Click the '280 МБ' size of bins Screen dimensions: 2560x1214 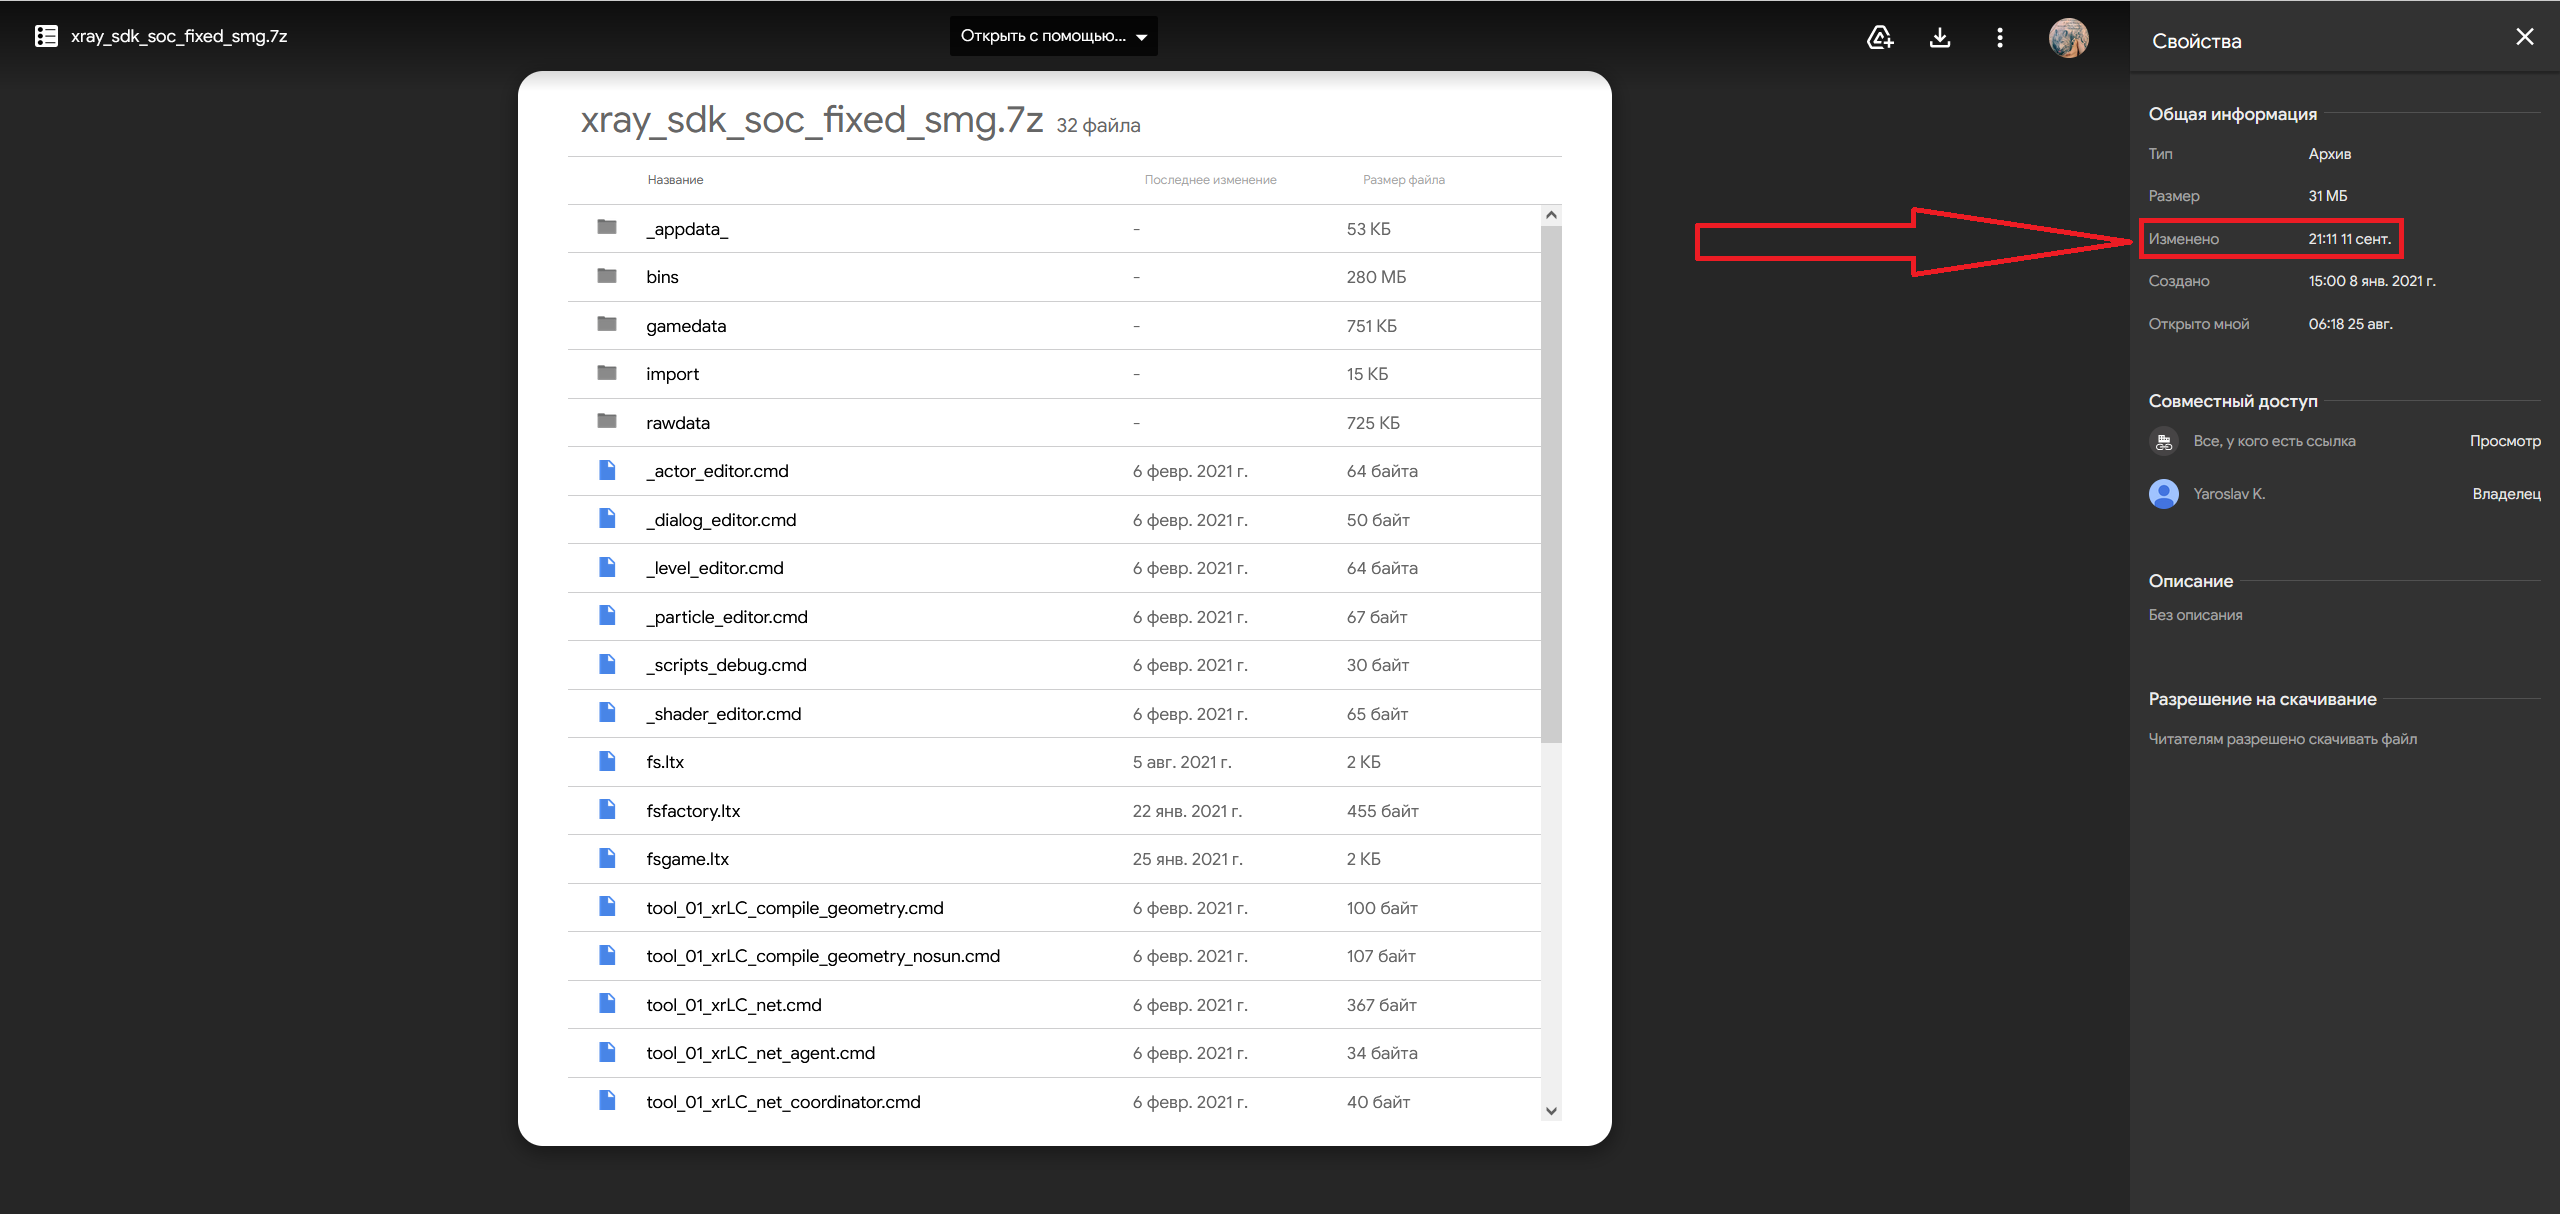(1376, 277)
